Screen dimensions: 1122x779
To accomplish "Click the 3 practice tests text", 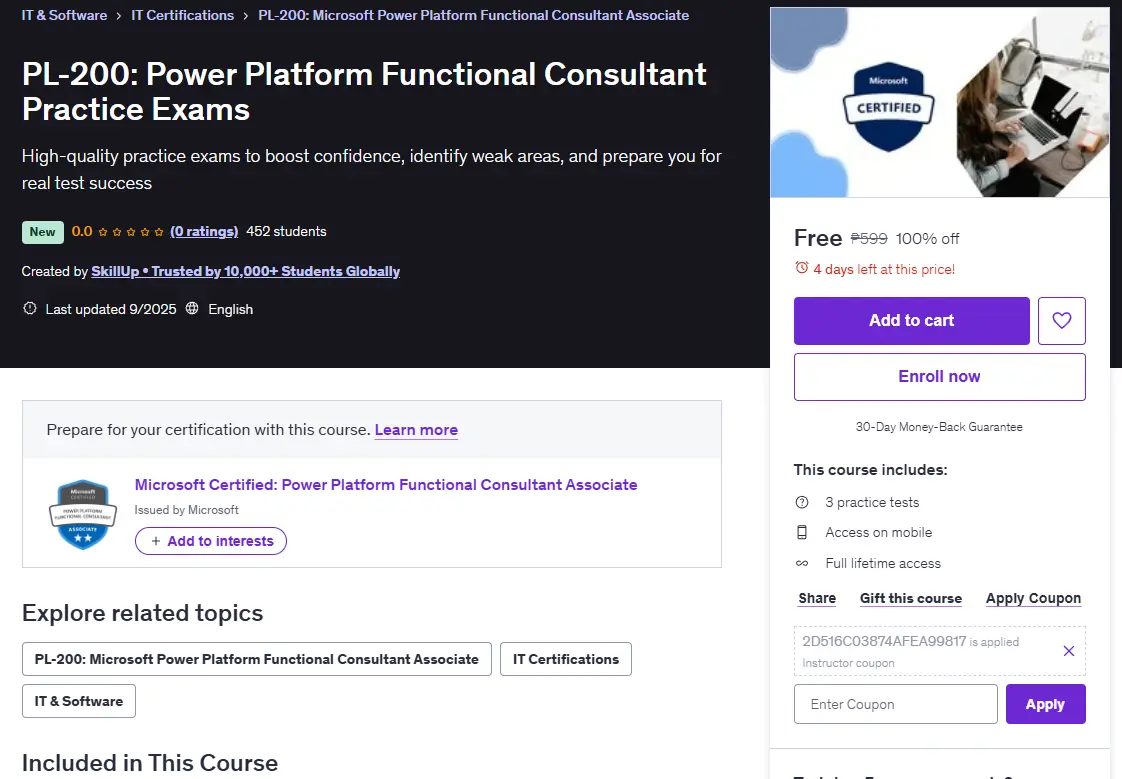I will tap(872, 502).
